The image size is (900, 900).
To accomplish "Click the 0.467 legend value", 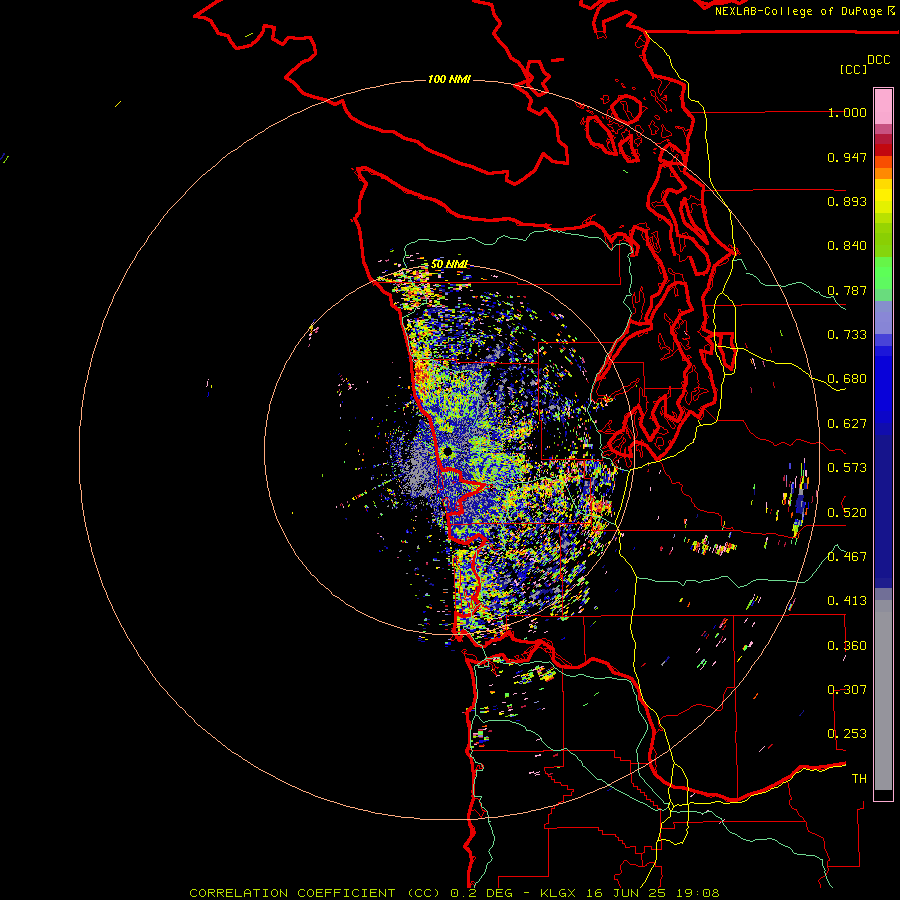I will (x=847, y=557).
